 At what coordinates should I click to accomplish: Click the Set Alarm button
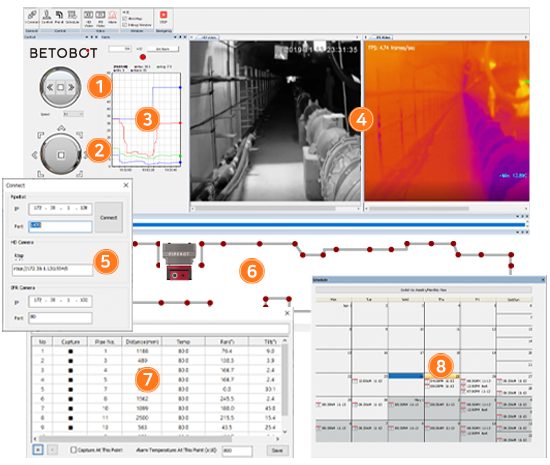[163, 49]
